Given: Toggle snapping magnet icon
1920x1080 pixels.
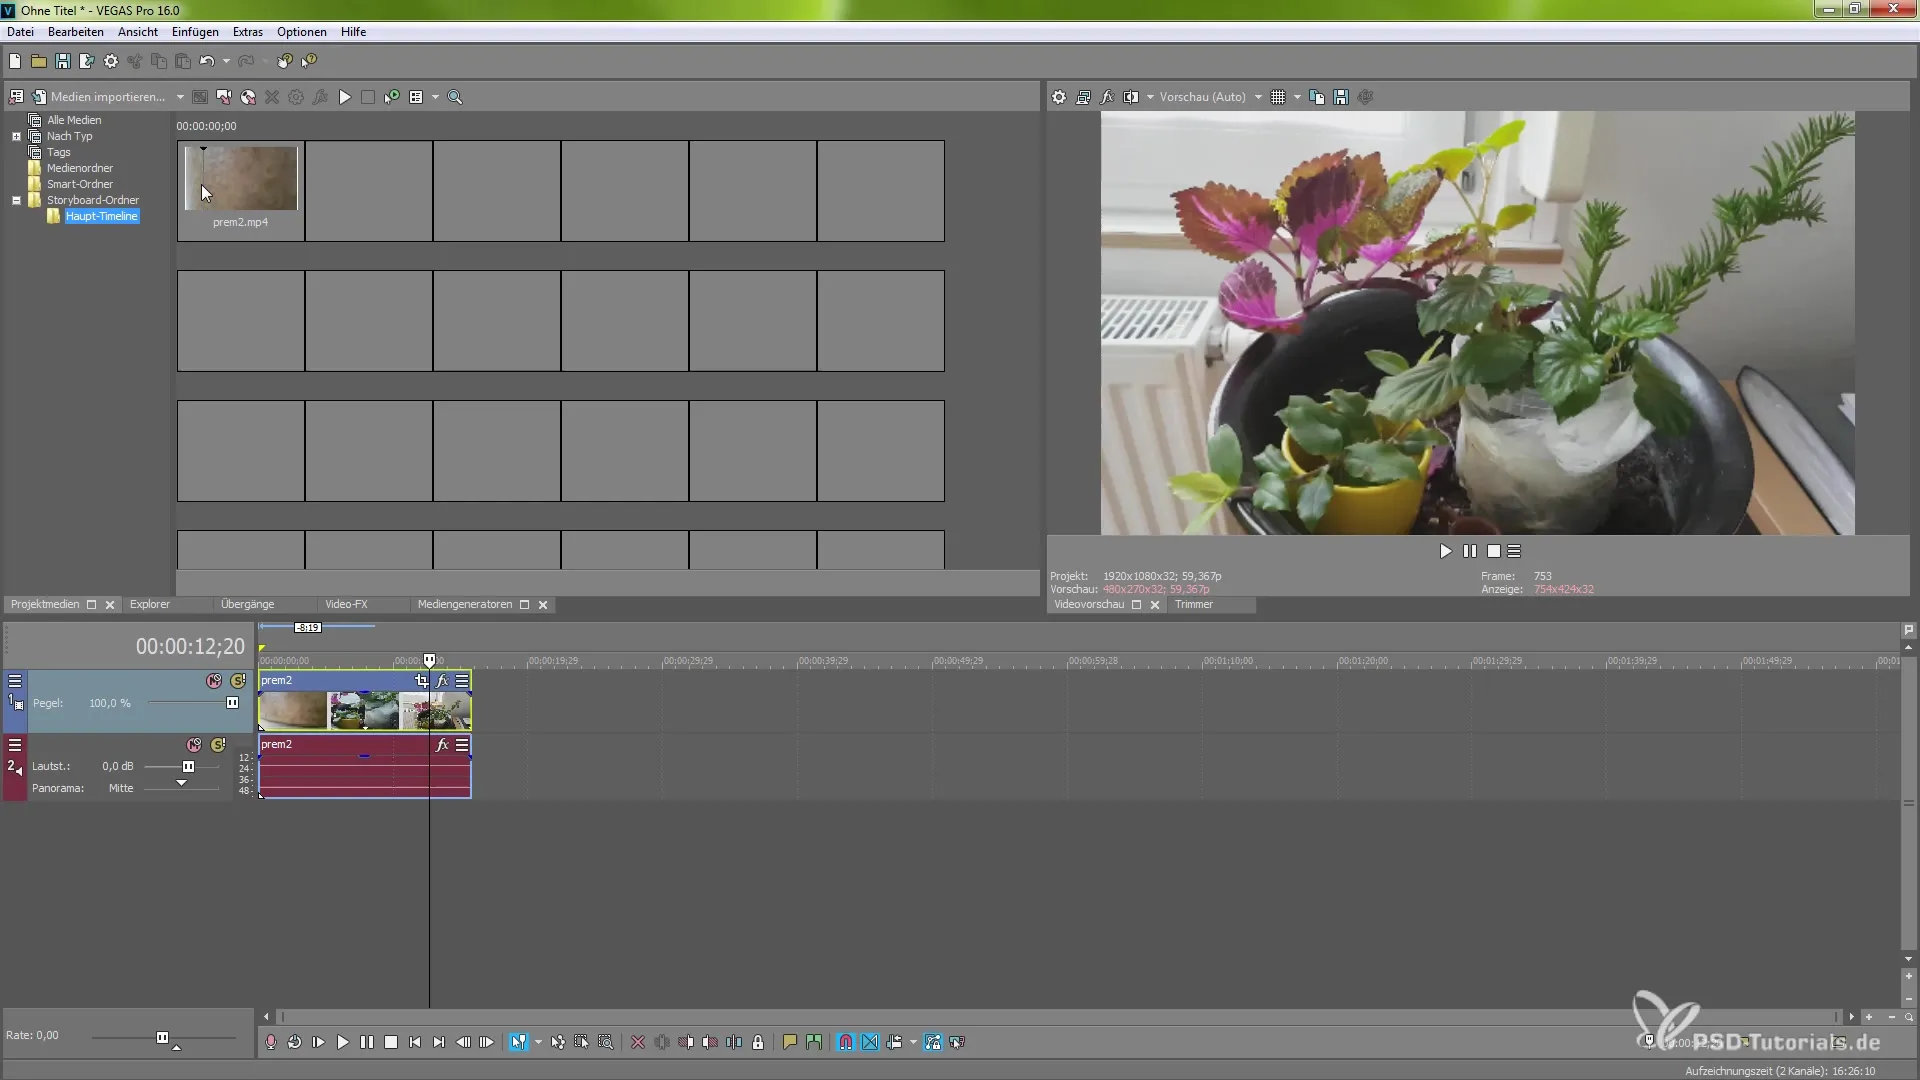Looking at the screenshot, I should (x=846, y=1042).
